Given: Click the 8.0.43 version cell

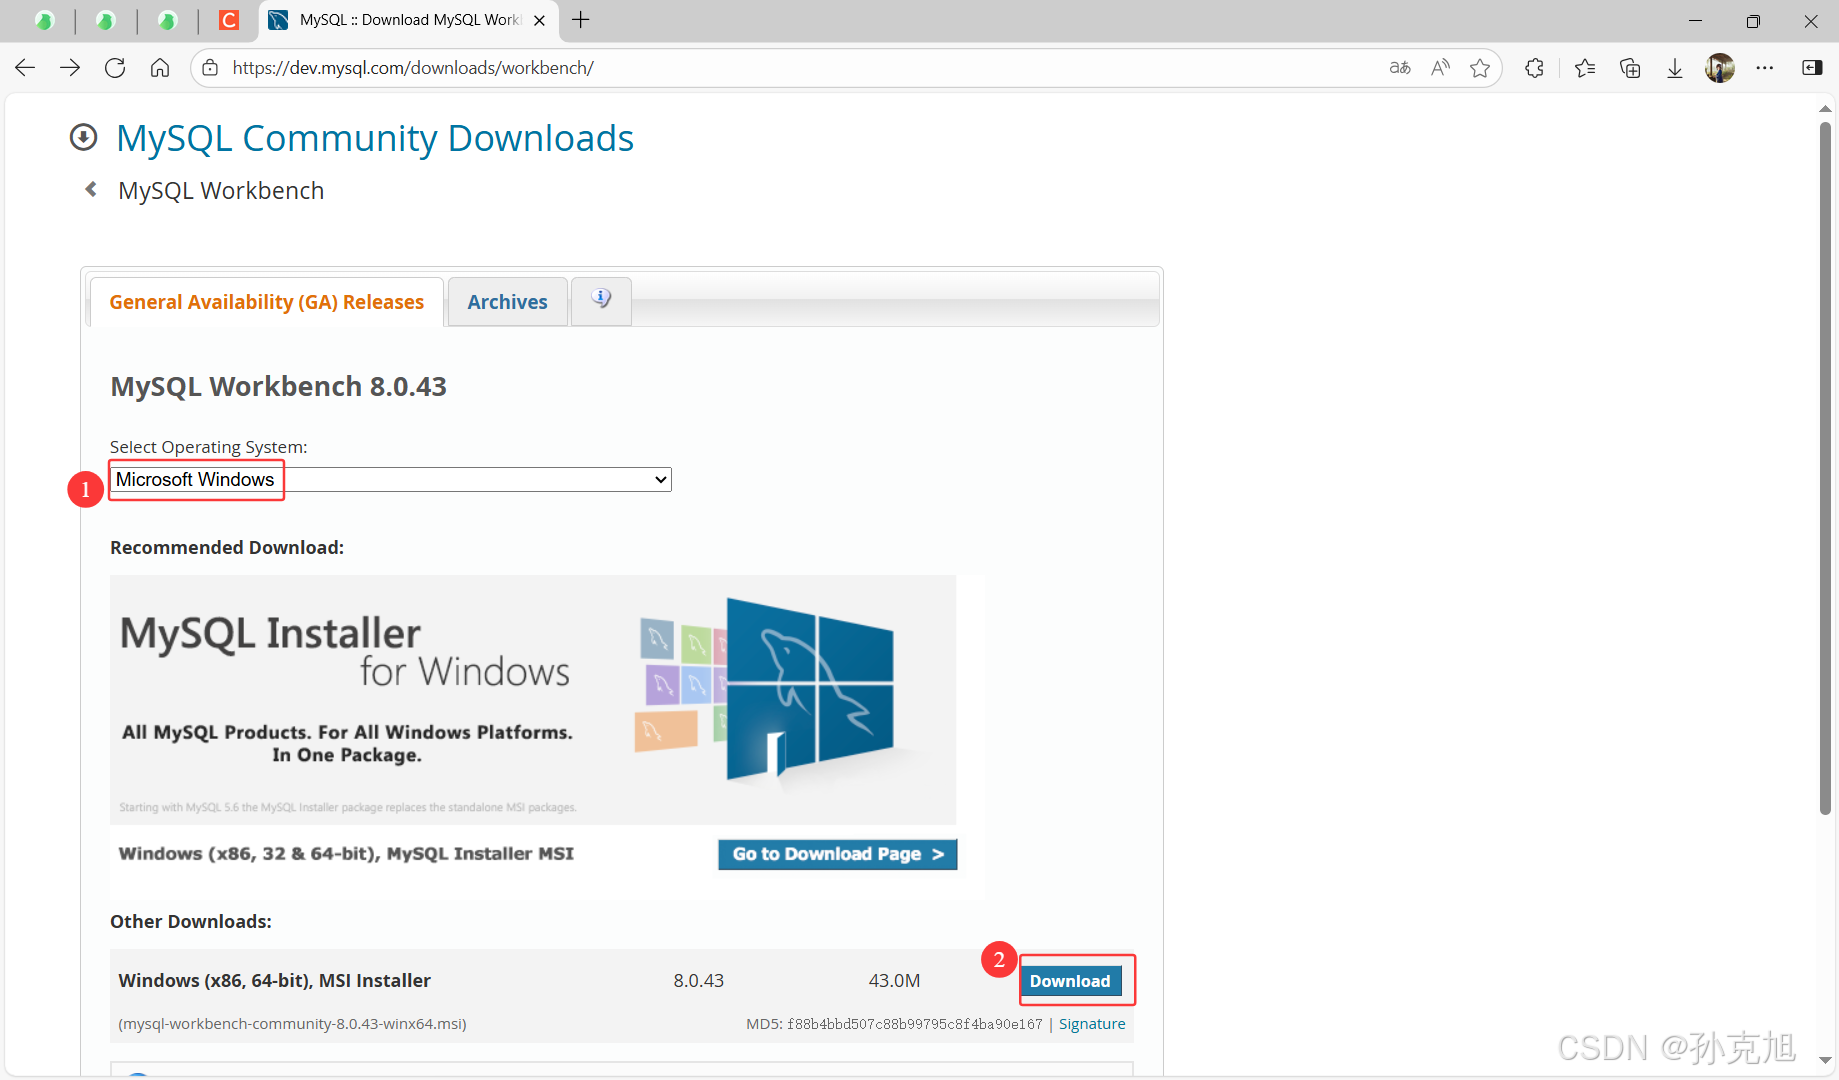Looking at the screenshot, I should [698, 981].
